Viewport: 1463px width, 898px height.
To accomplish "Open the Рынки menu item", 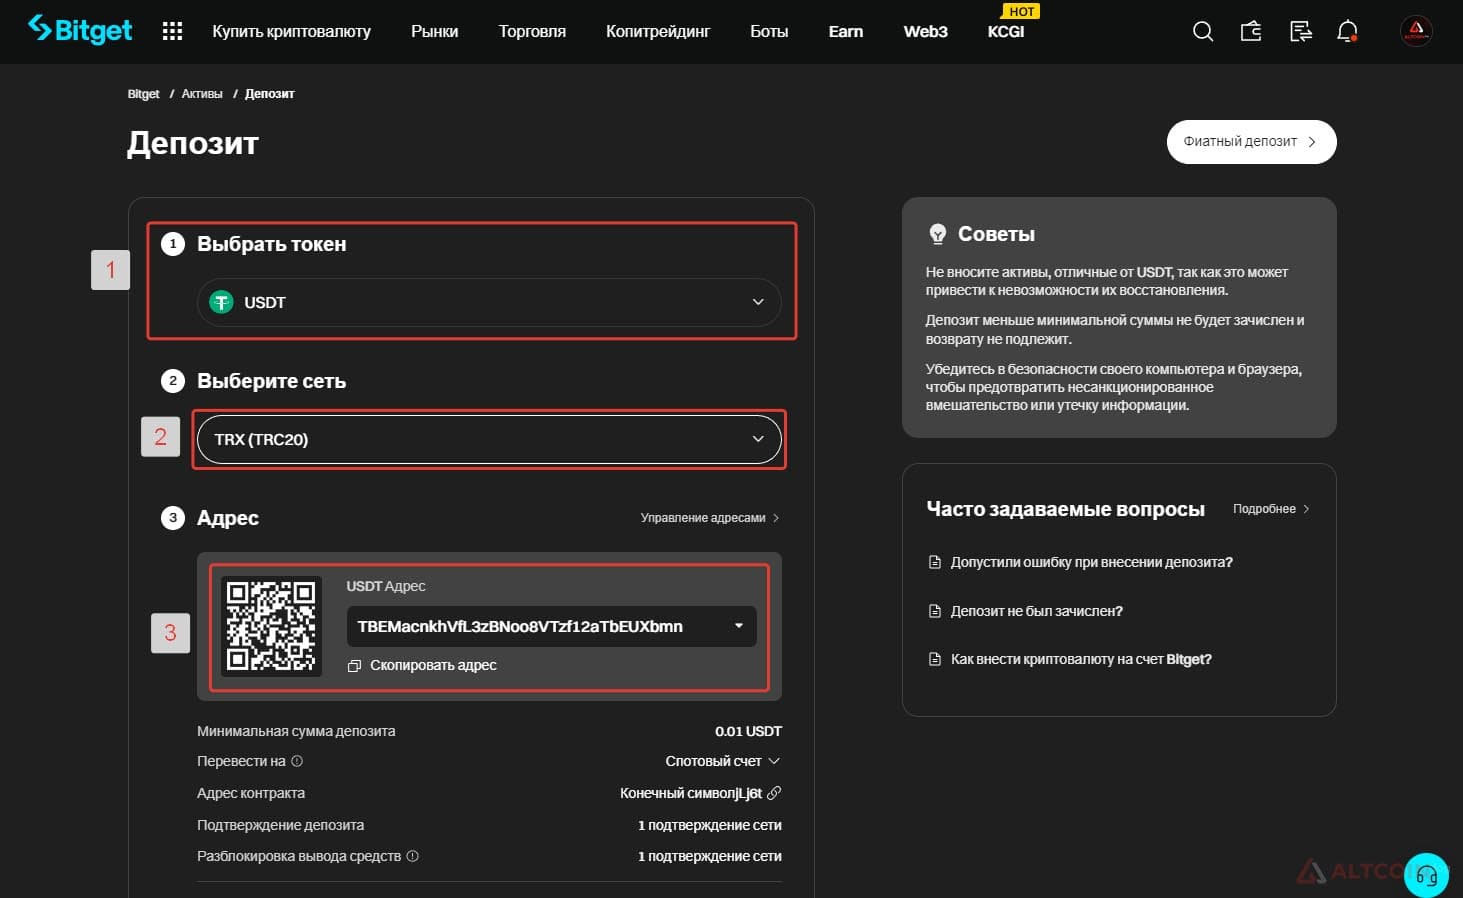I will [x=435, y=32].
